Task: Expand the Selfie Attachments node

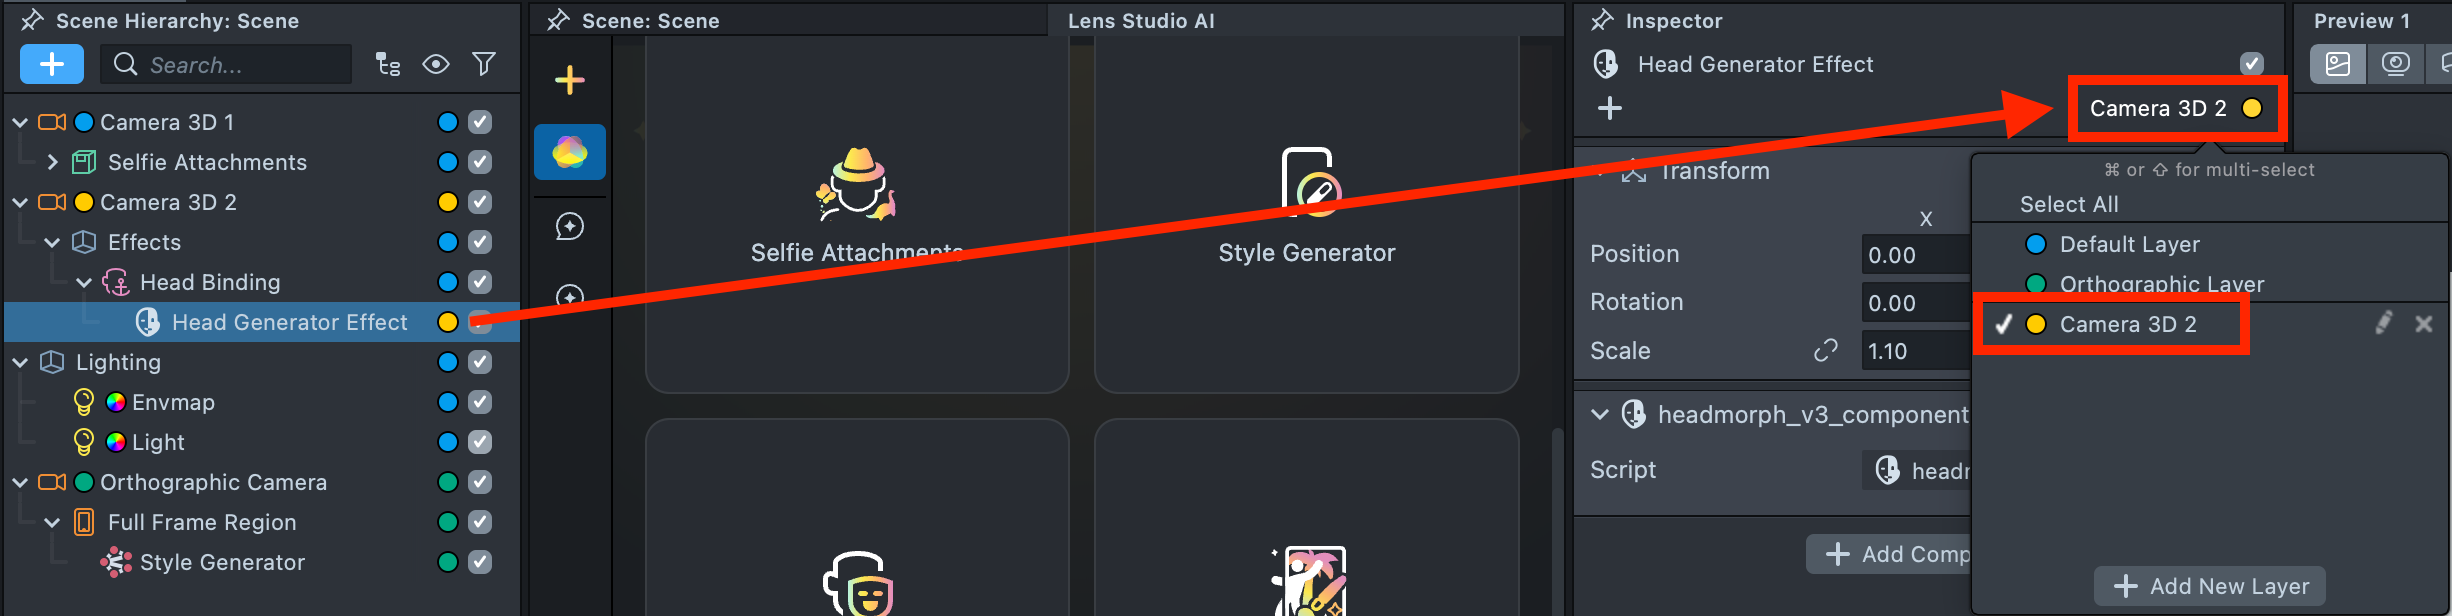Action: [x=52, y=162]
